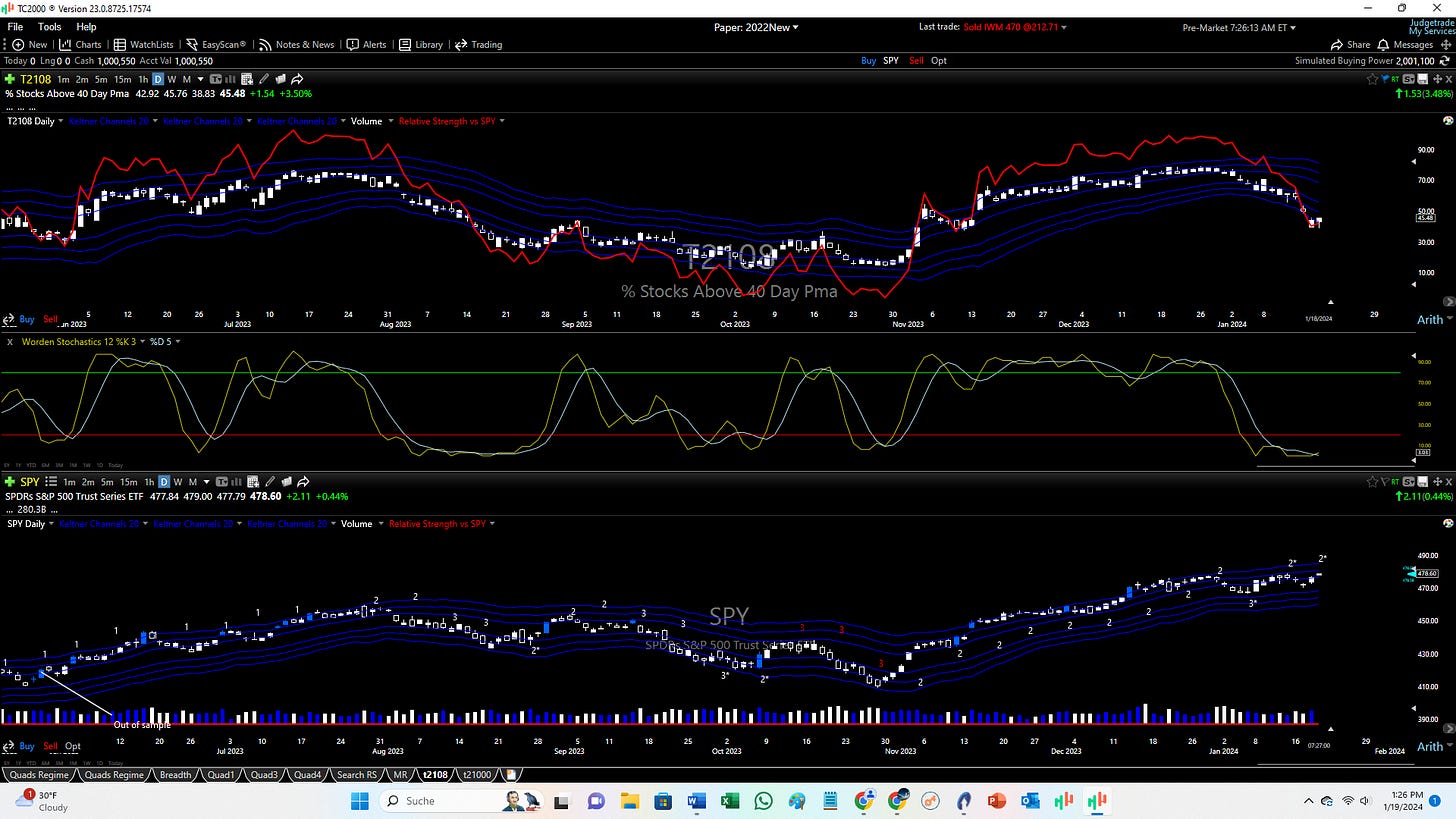Close the T2108 chart panel with its X
The image size is (1456, 819).
pos(1448,79)
